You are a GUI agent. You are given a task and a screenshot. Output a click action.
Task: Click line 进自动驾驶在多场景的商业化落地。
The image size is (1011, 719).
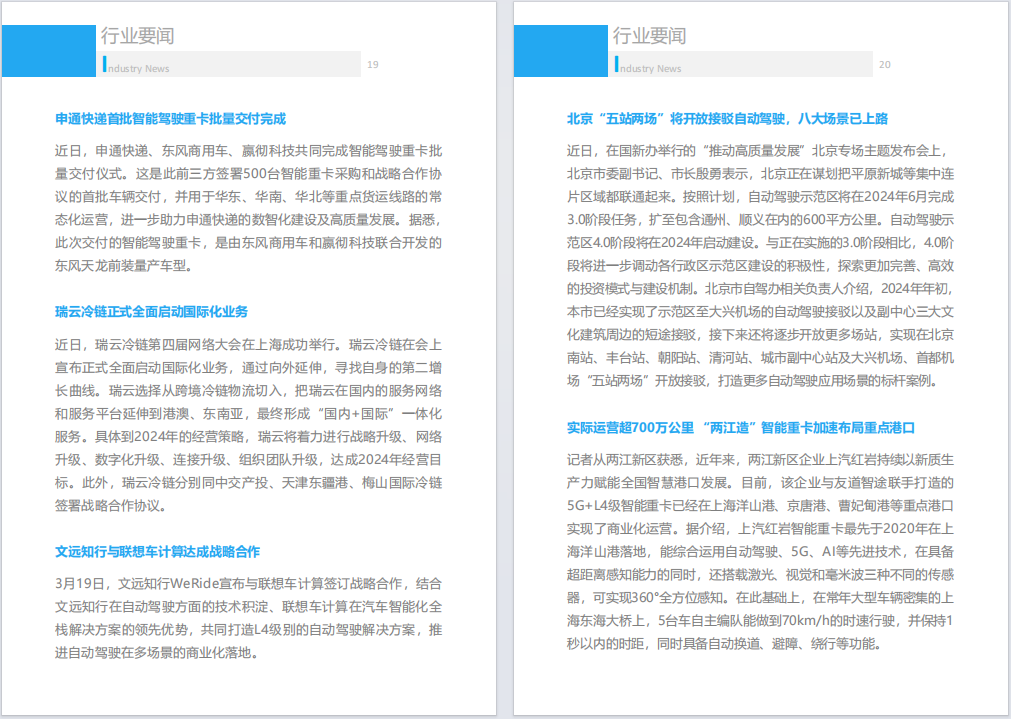click(x=157, y=653)
